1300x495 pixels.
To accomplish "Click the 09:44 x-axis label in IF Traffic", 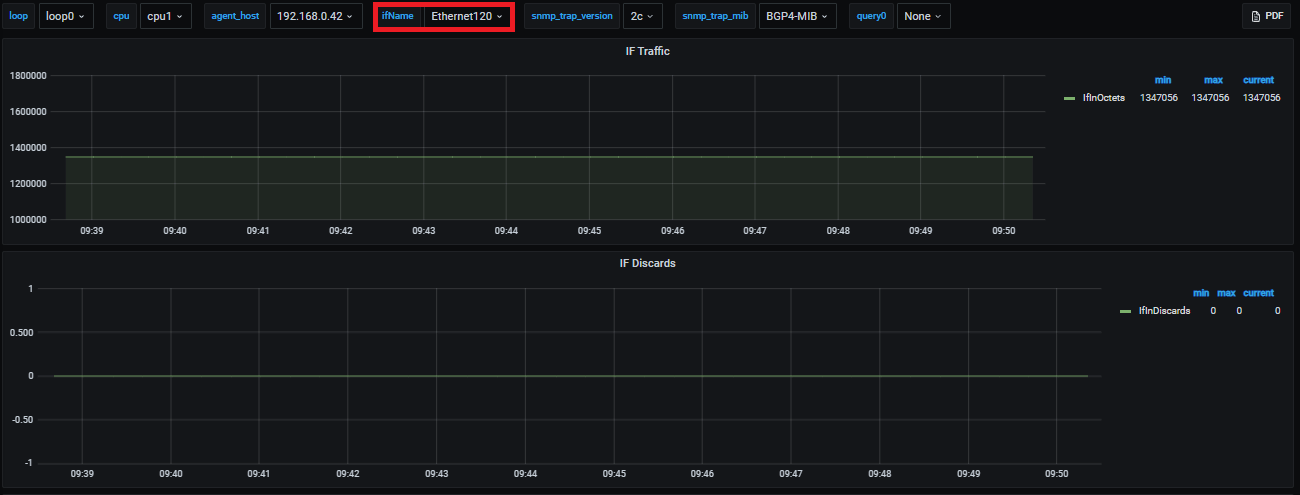I will click(506, 231).
